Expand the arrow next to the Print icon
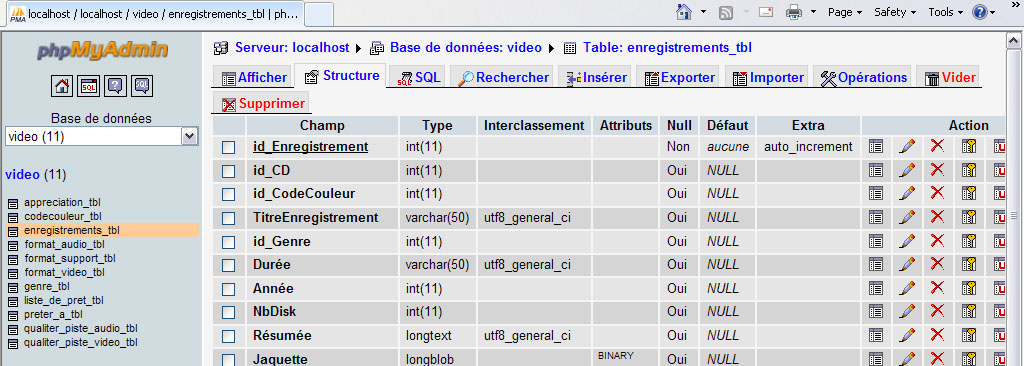This screenshot has height=366, width=1024. click(x=813, y=12)
